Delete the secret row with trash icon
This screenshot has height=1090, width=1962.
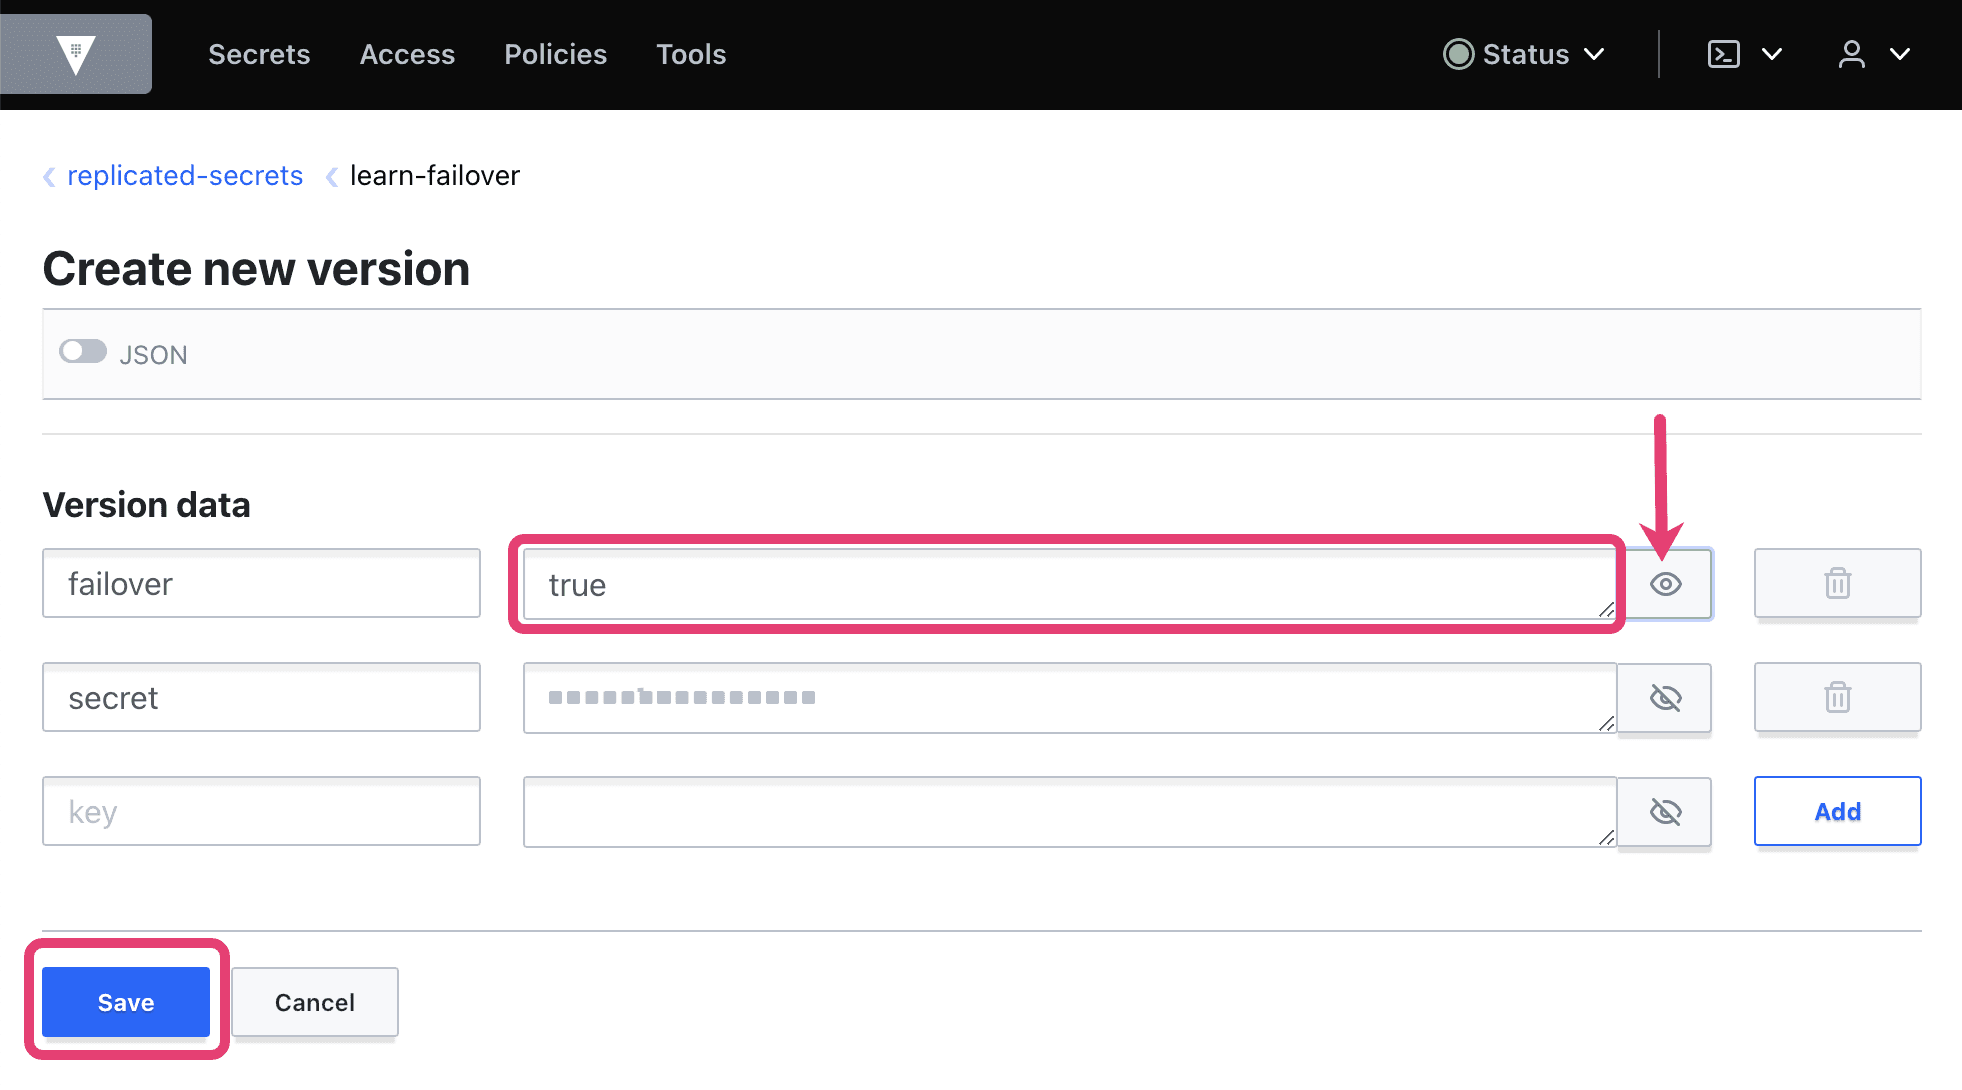1837,697
